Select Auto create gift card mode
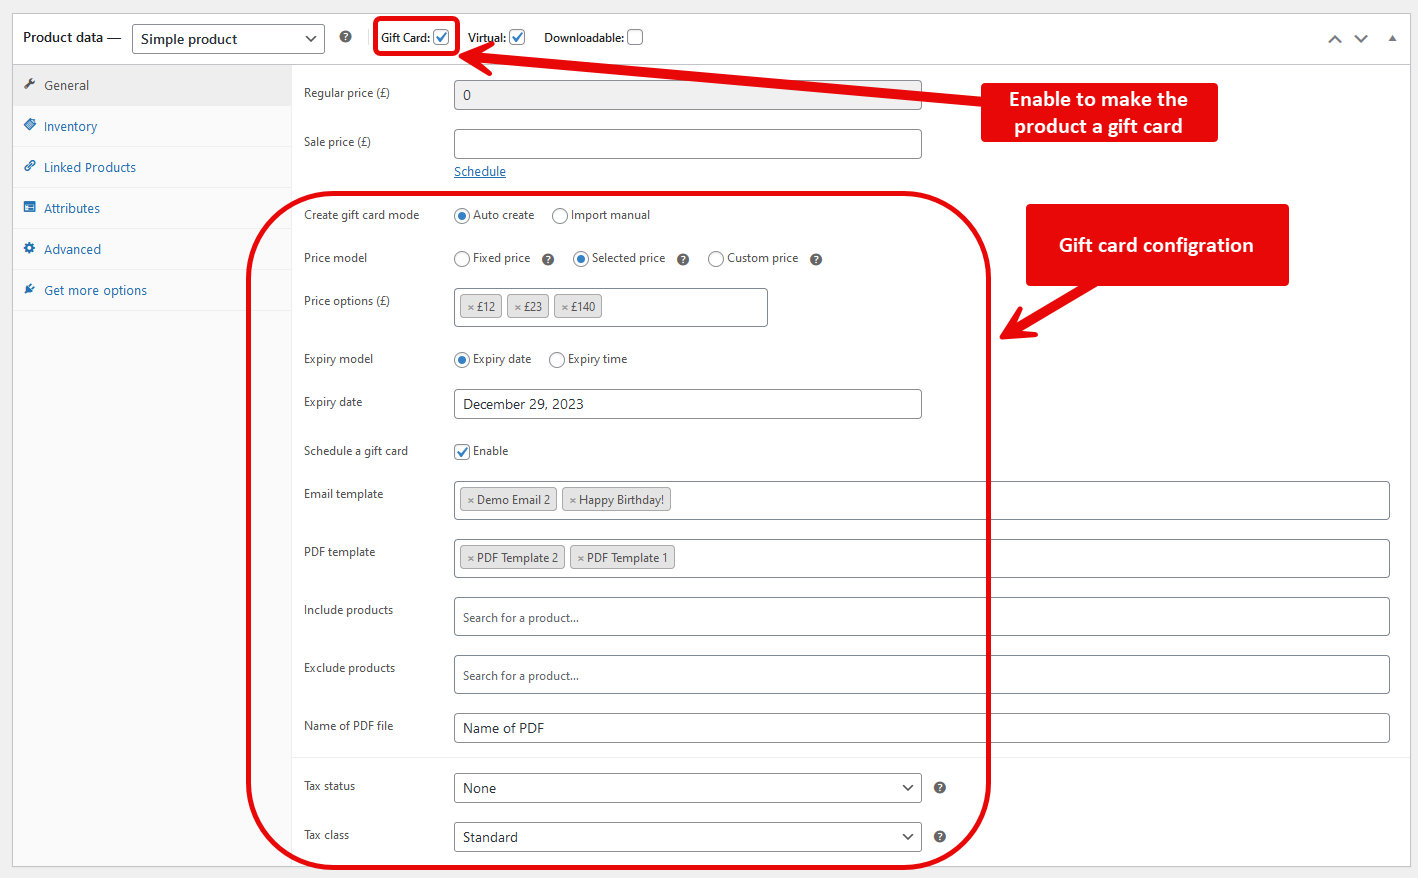The height and width of the screenshot is (878, 1418). pyautogui.click(x=462, y=216)
